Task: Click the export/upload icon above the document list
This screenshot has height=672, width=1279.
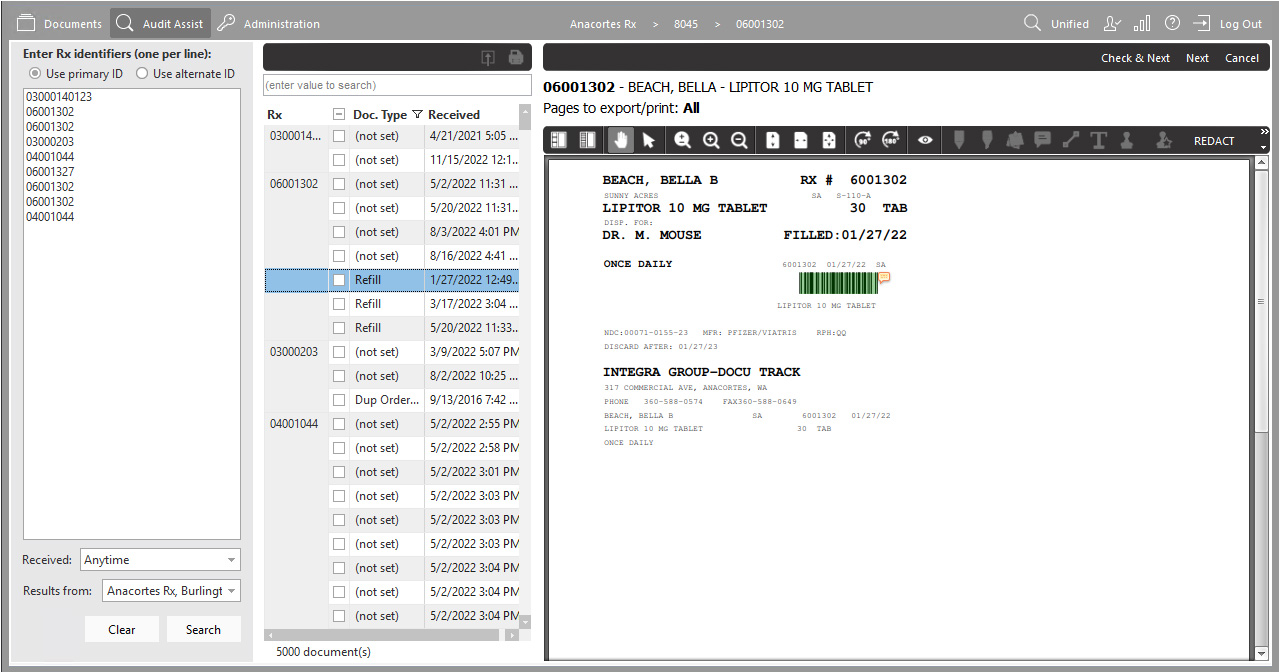Action: click(x=488, y=57)
